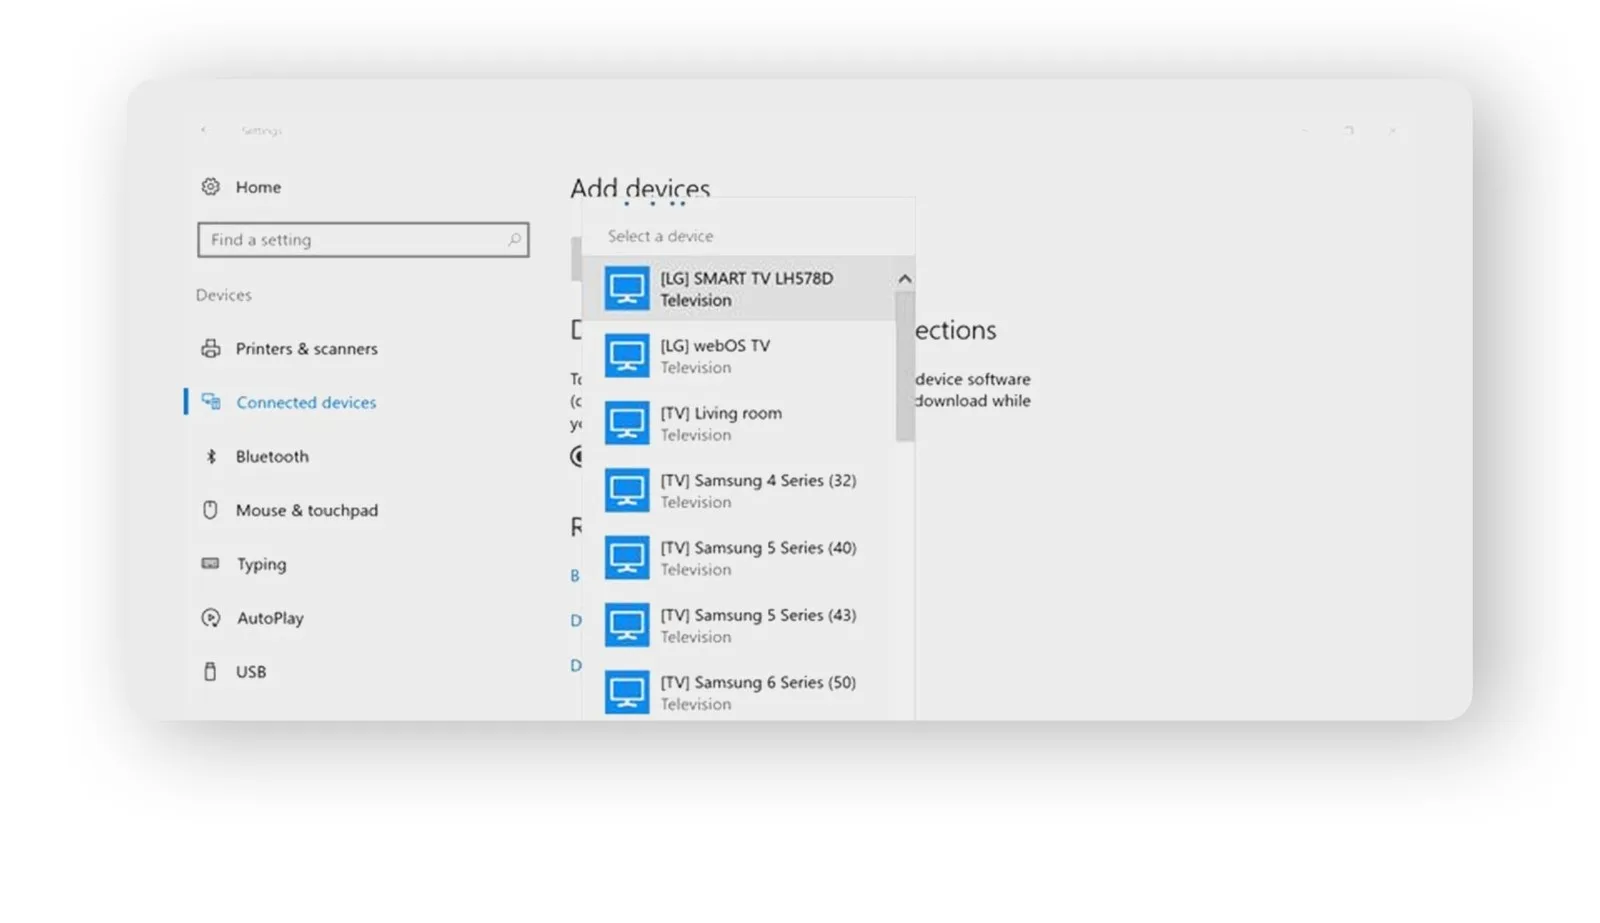This screenshot has width=1600, height=923.
Task: Click the Mouse & touchpad icon
Action: click(210, 510)
